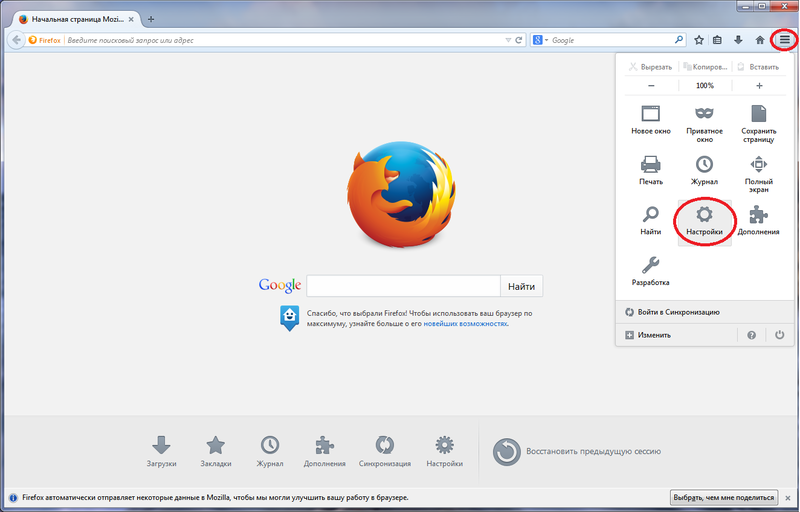Image resolution: width=800 pixels, height=512 pixels.
Task: Open the Downloads arrow in toolbar
Action: coord(738,40)
